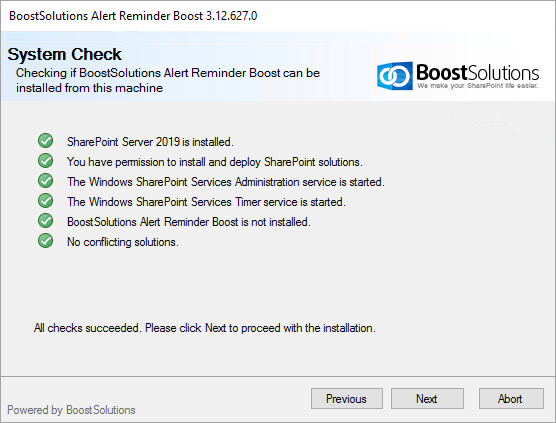Click the window title BoostSolutions Alert Reminder Boost
Screen dimensions: 556x423
(x=133, y=16)
